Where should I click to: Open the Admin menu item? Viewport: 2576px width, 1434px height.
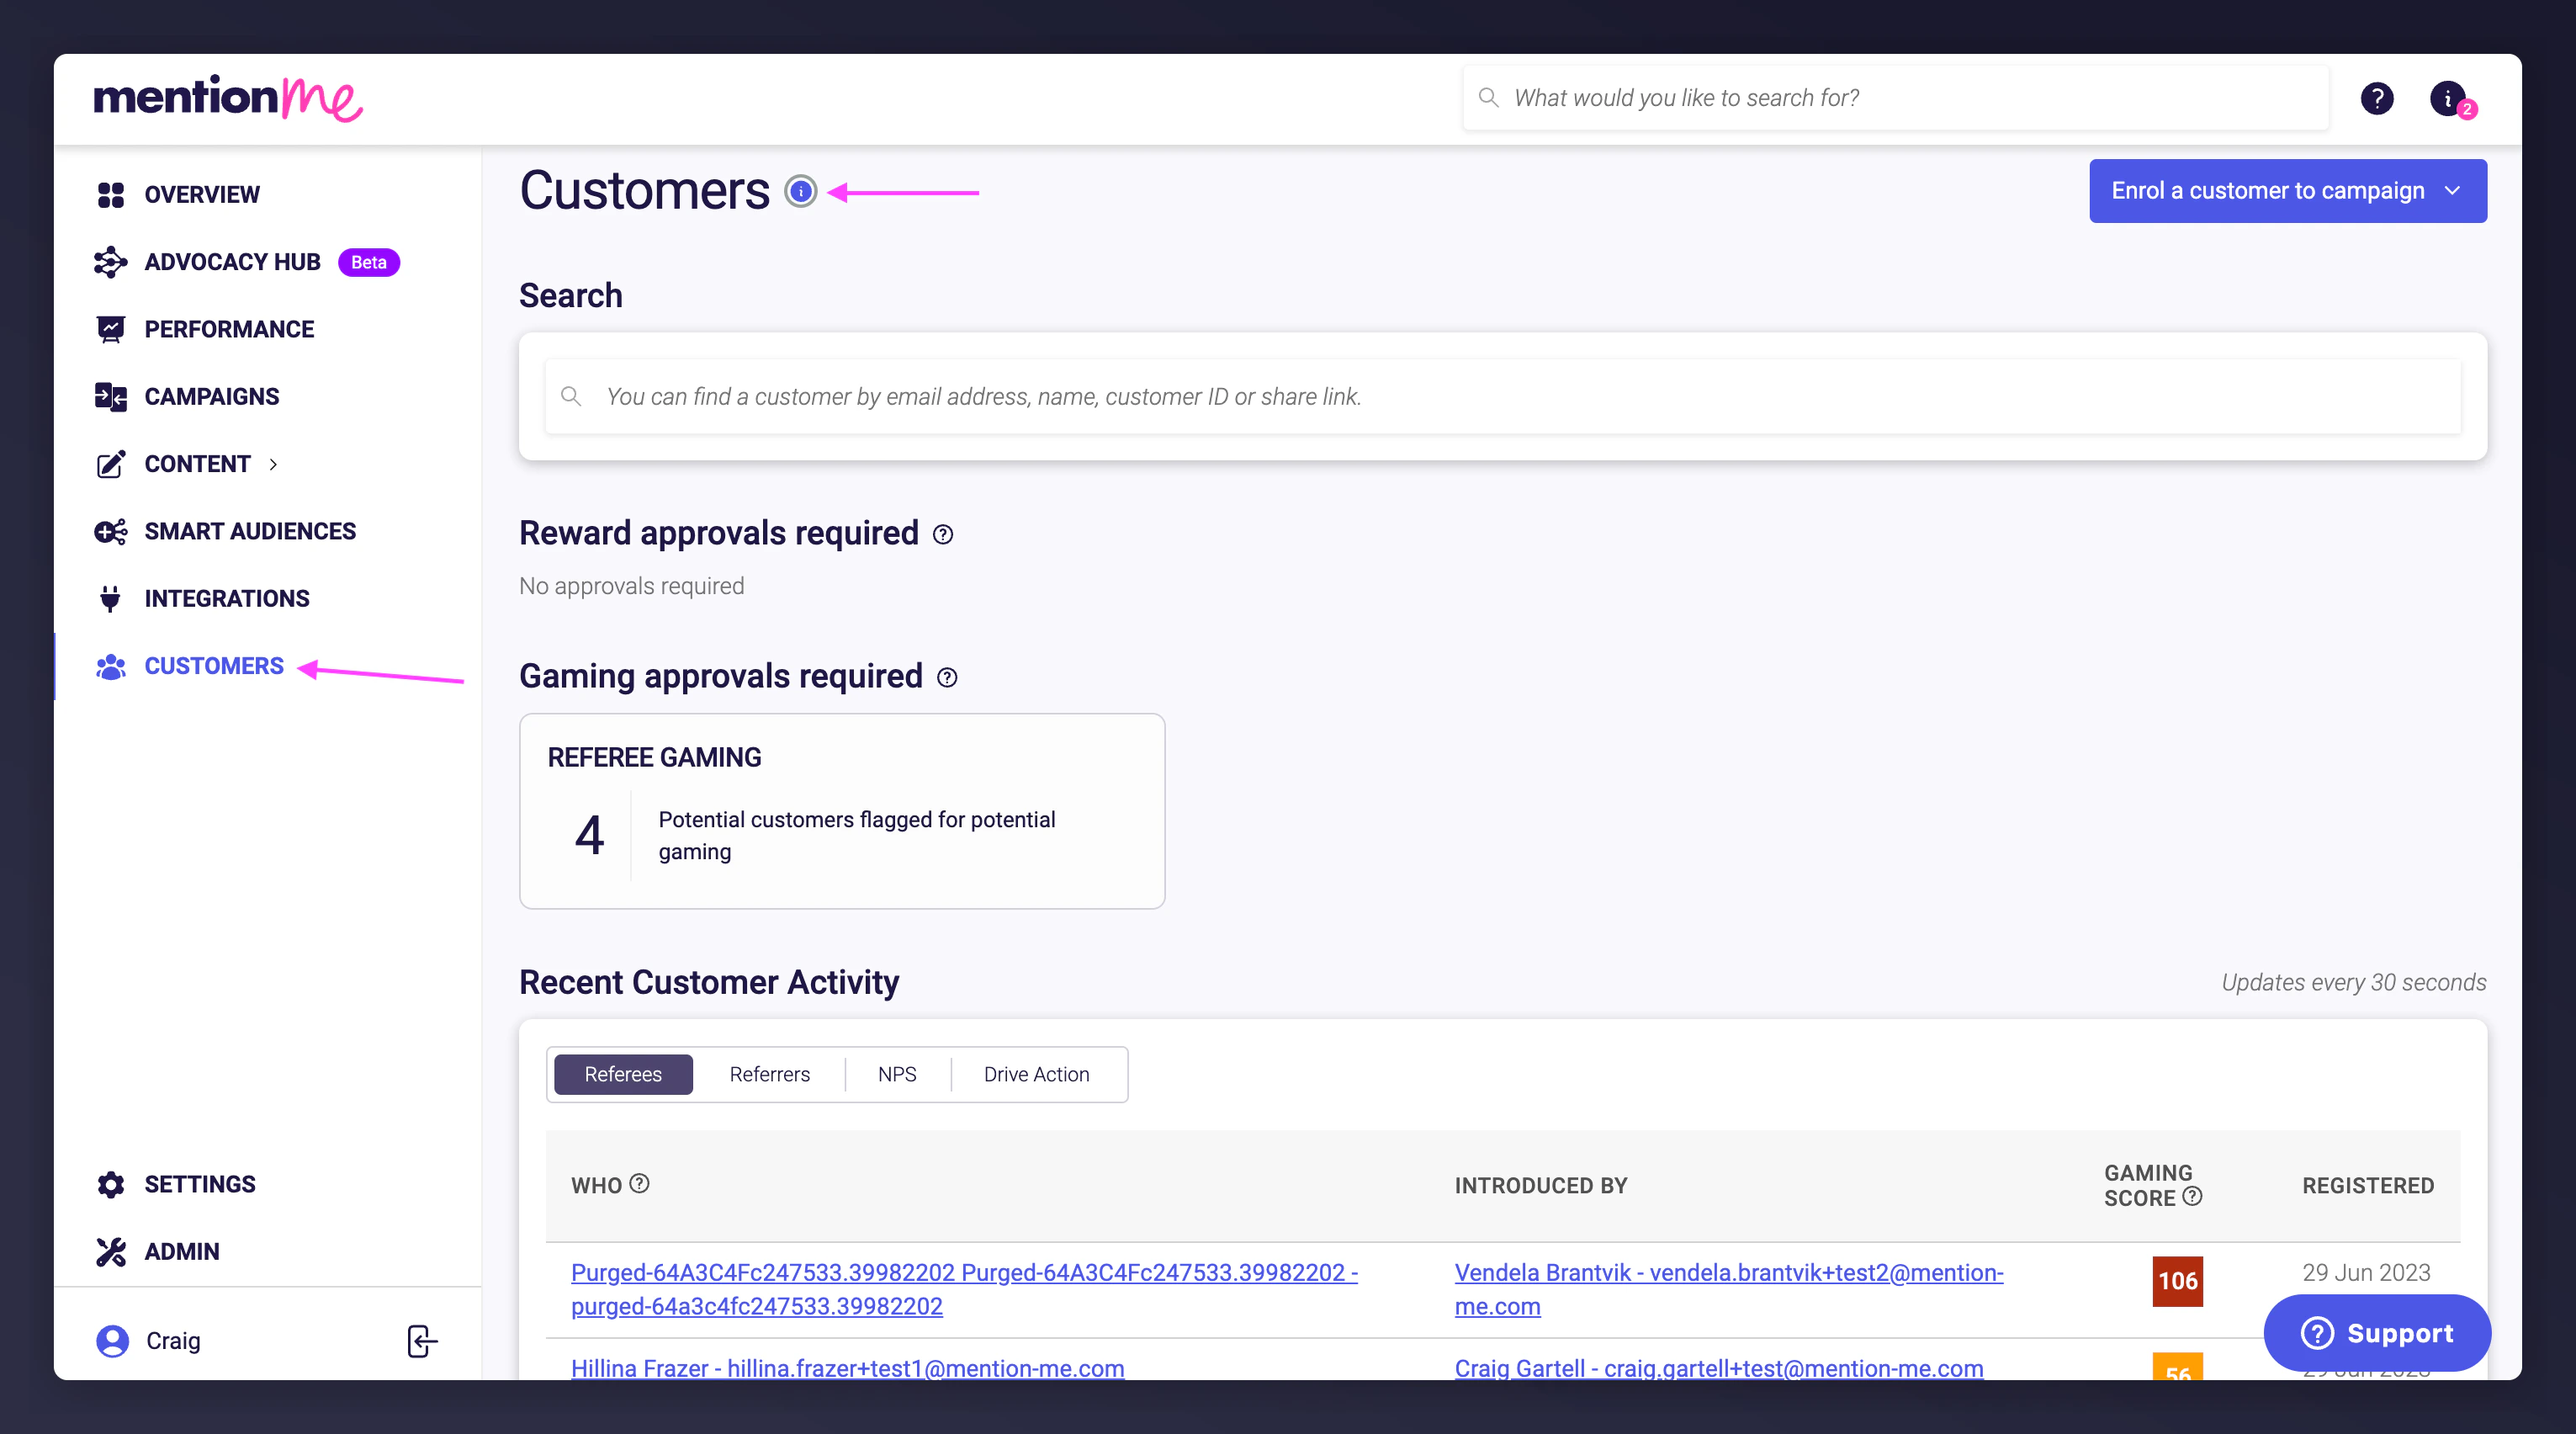coord(181,1251)
